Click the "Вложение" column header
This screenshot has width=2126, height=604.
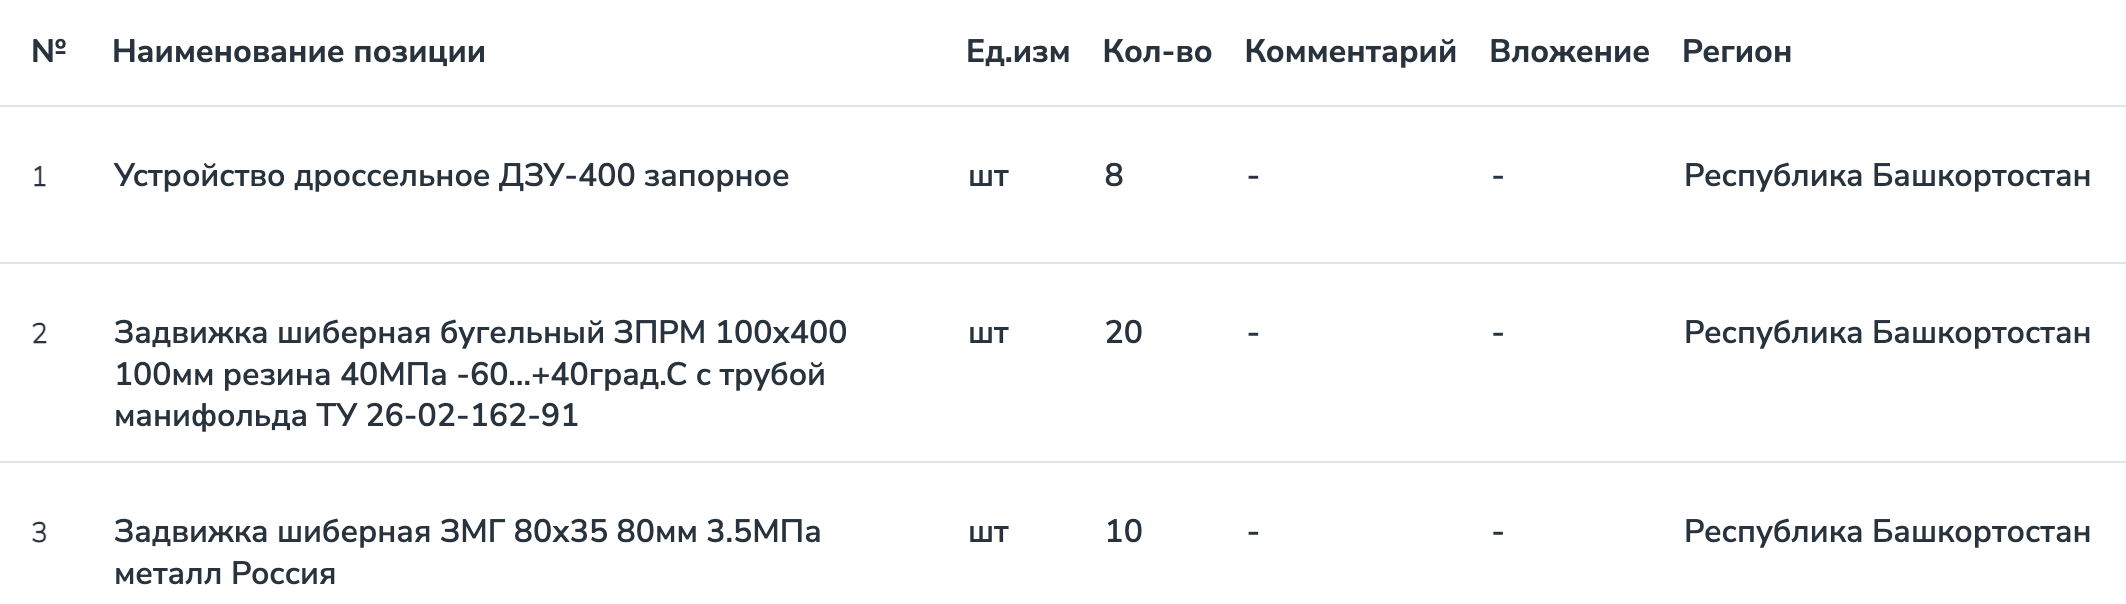point(1569,52)
